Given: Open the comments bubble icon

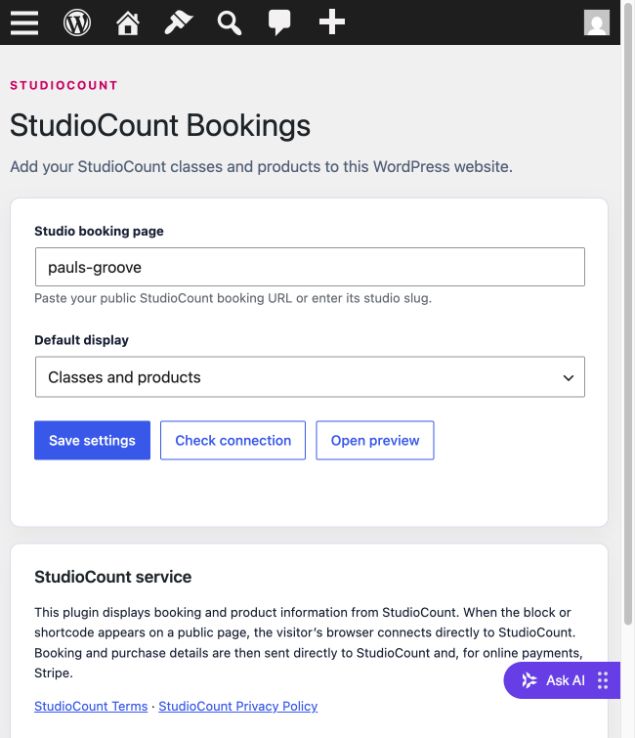Looking at the screenshot, I should 280,22.
